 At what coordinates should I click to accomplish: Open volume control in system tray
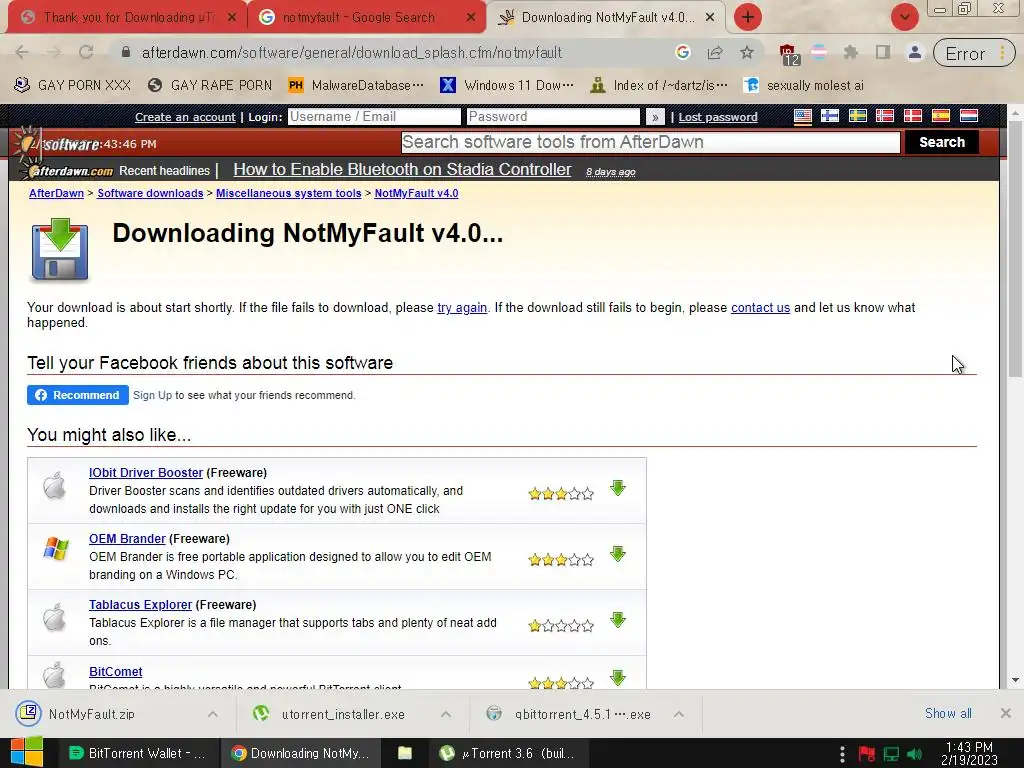915,754
